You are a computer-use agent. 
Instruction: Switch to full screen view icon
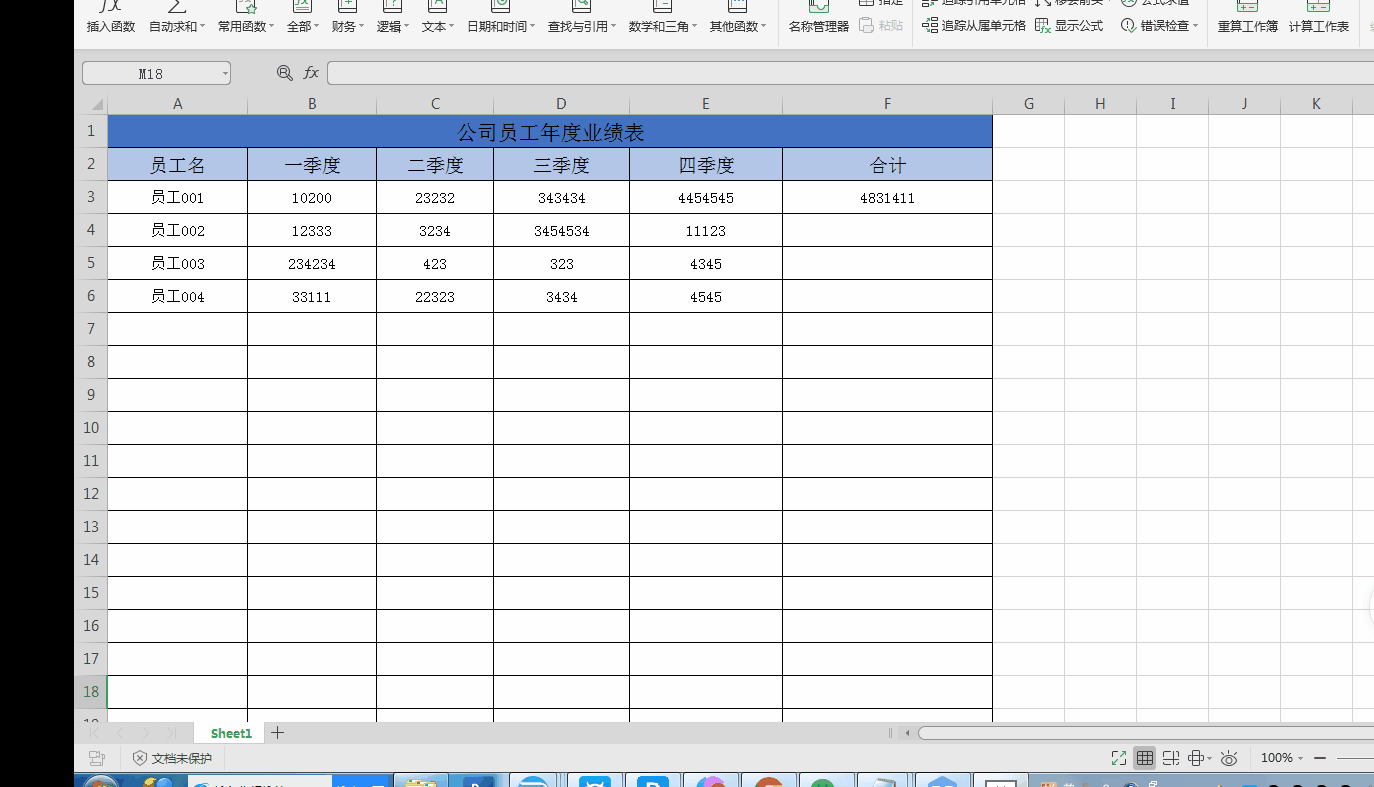pyautogui.click(x=1119, y=758)
